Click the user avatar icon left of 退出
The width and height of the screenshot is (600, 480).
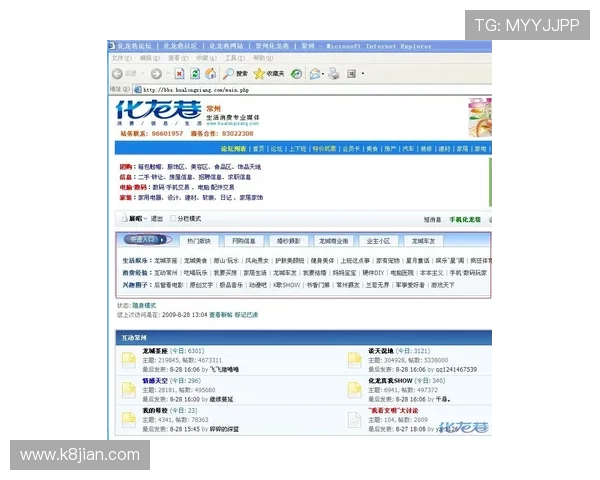(x=124, y=219)
